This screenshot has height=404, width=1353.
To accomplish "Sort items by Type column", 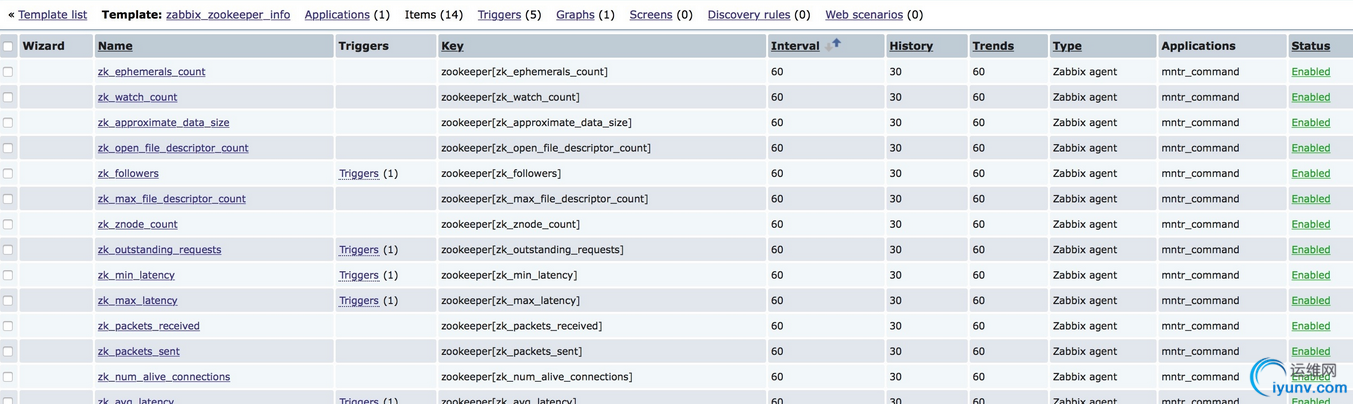I will click(x=1067, y=46).
